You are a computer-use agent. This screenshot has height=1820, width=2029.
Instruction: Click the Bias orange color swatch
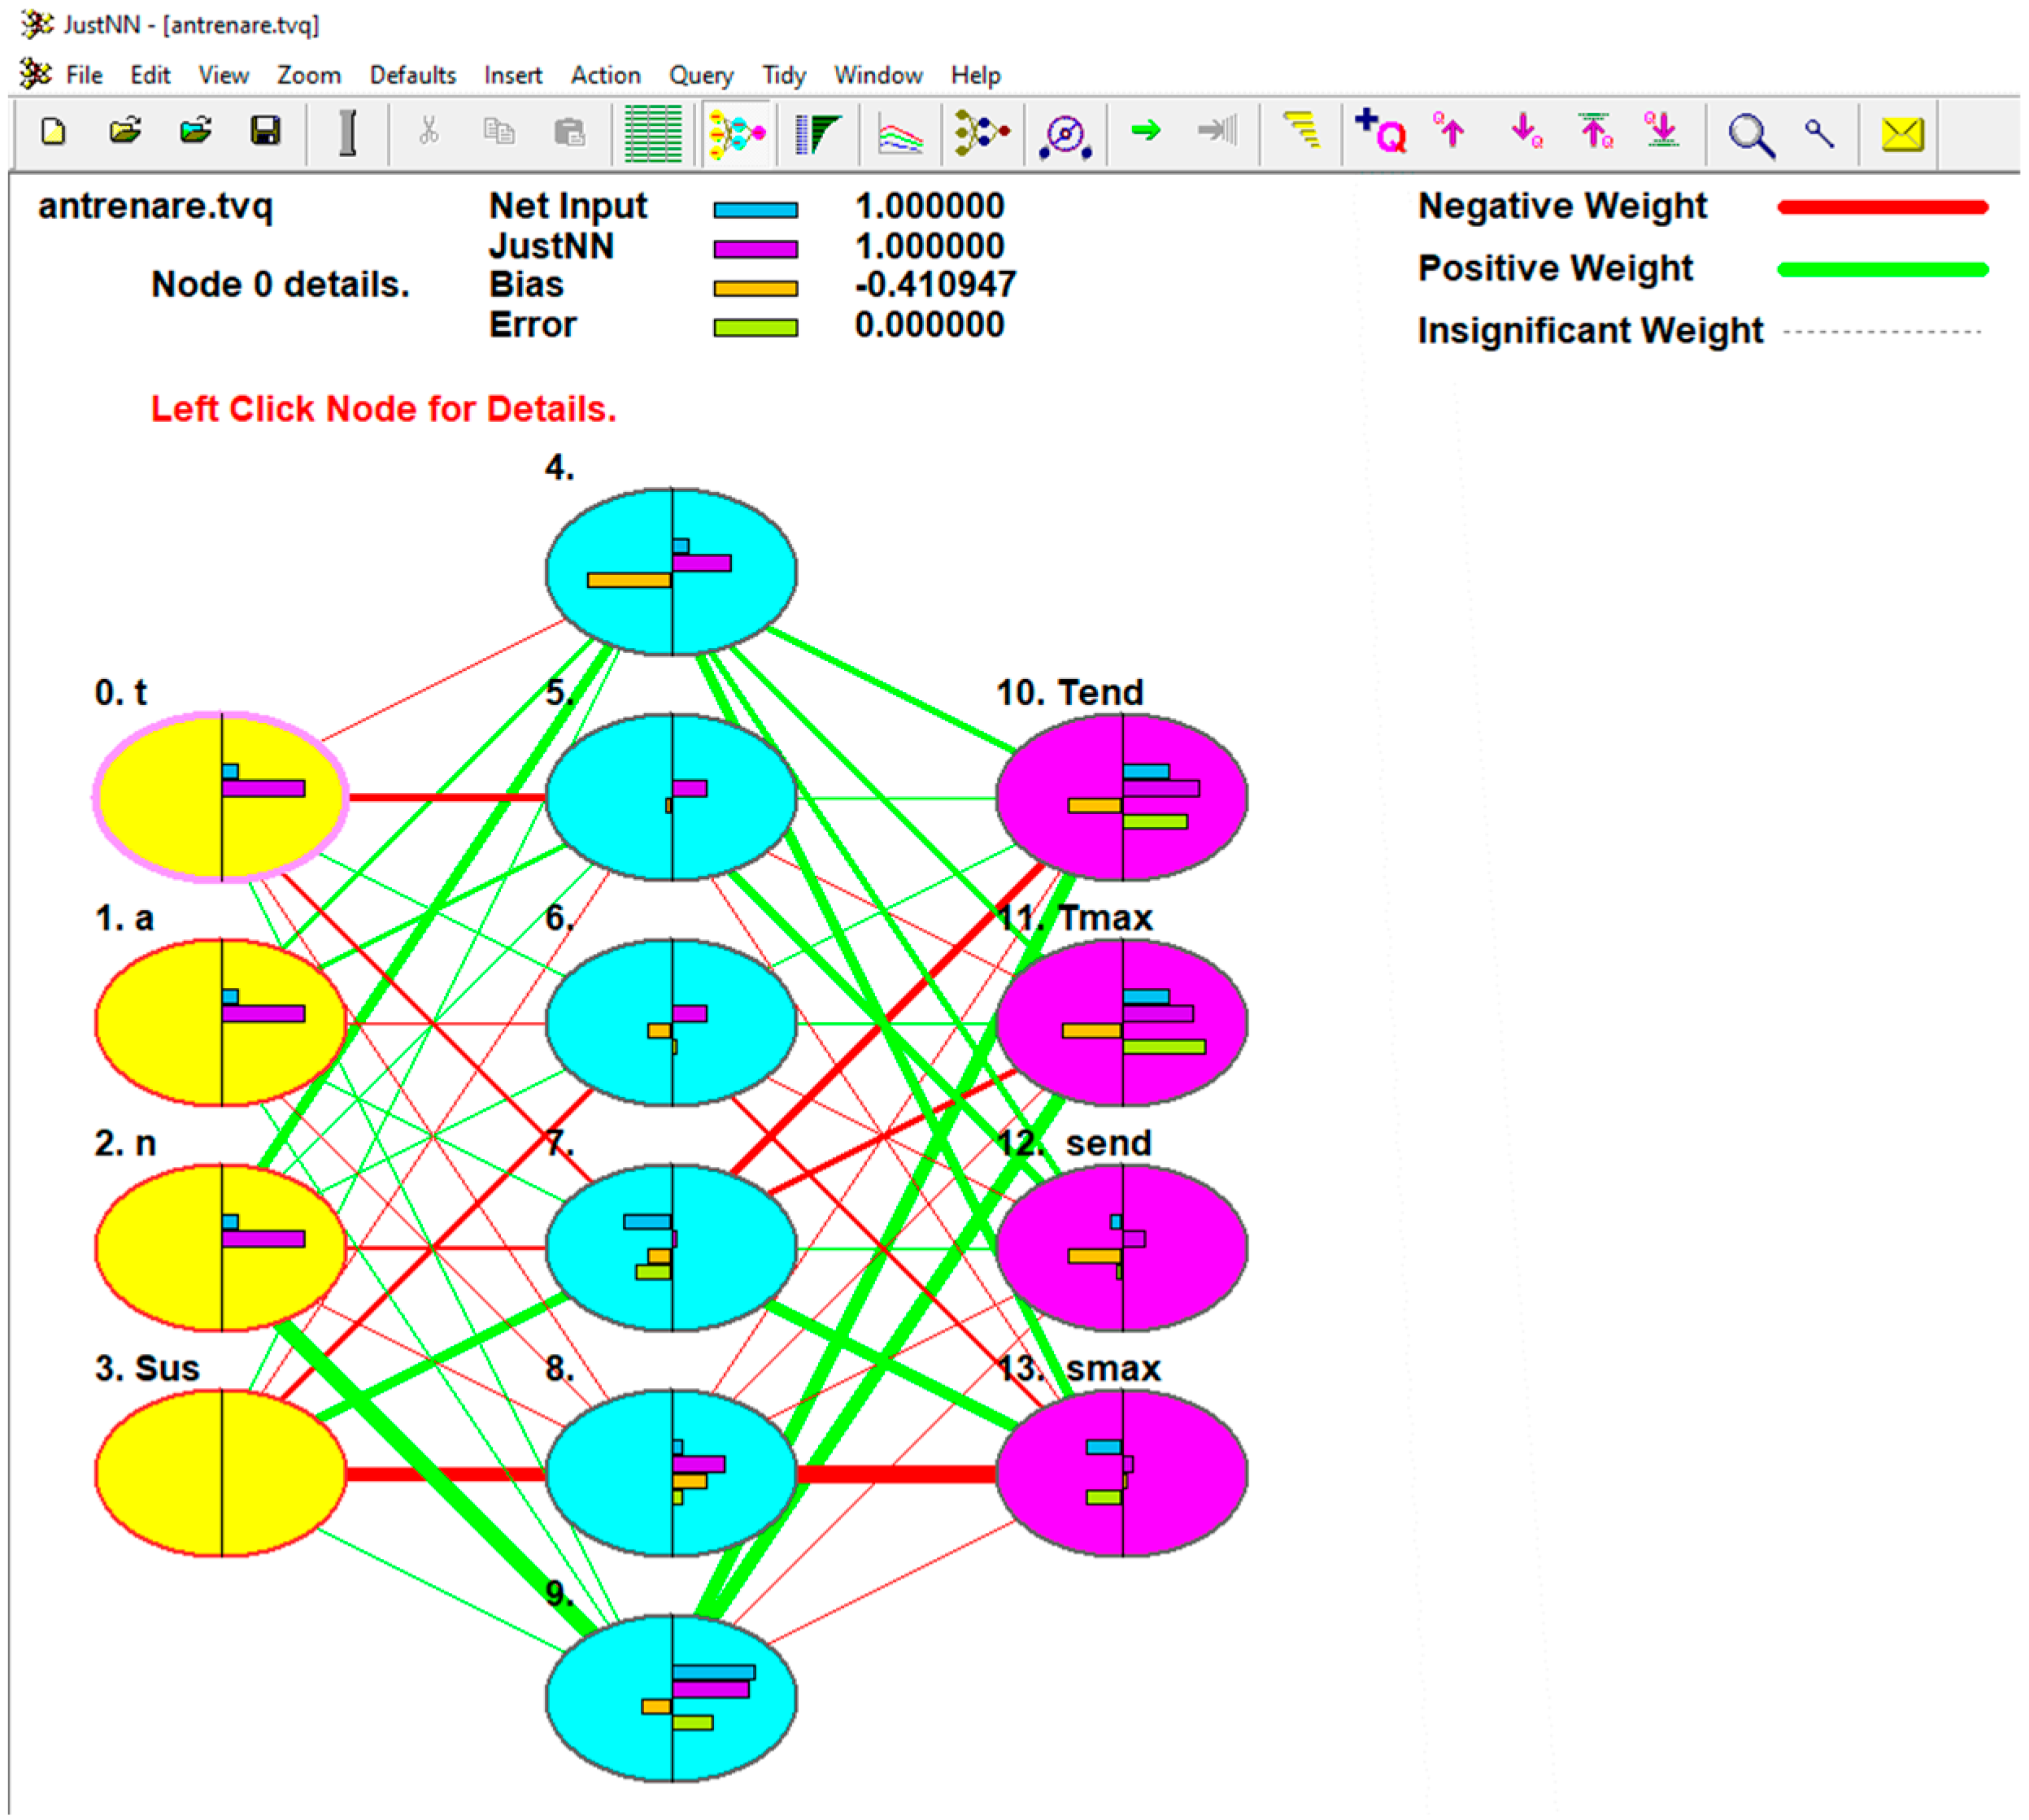point(755,288)
